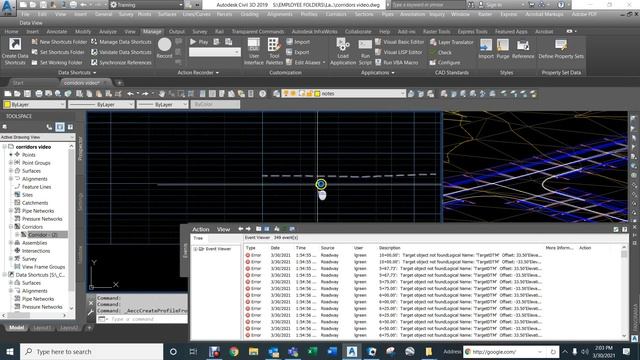Viewport: 640px width, 360px height.
Task: Click CAD Standards Configure
Action: point(445,62)
